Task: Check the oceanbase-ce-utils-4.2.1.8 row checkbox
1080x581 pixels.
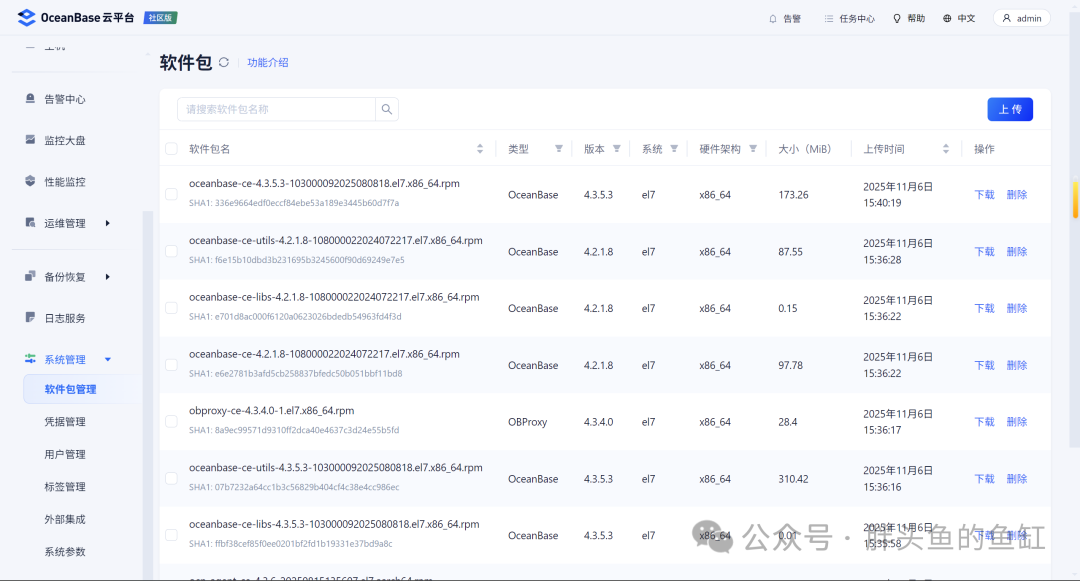Action: (x=172, y=251)
